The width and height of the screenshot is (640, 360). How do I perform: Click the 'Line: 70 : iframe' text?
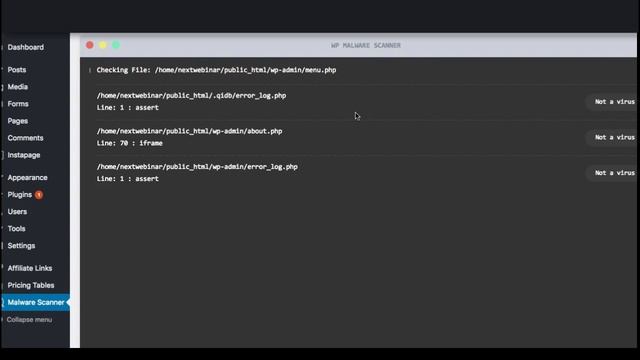(129, 143)
